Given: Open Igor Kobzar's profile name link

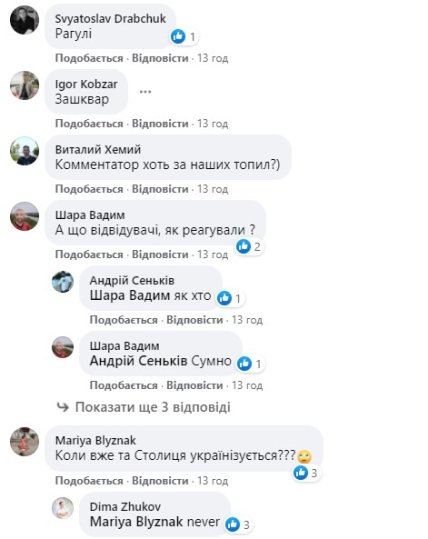Looking at the screenshot, I should (x=86, y=84).
